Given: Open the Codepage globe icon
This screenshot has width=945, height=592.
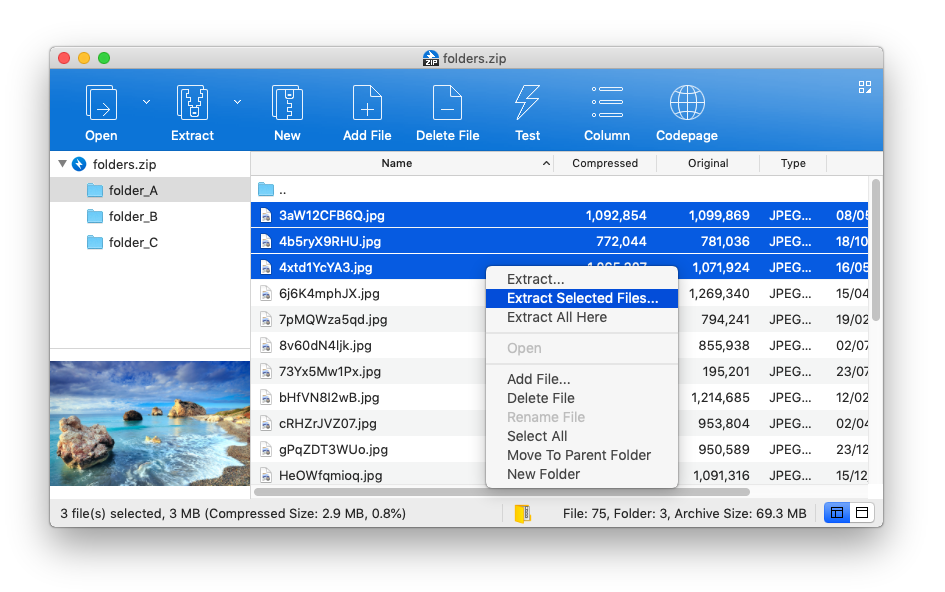Looking at the screenshot, I should tap(686, 104).
